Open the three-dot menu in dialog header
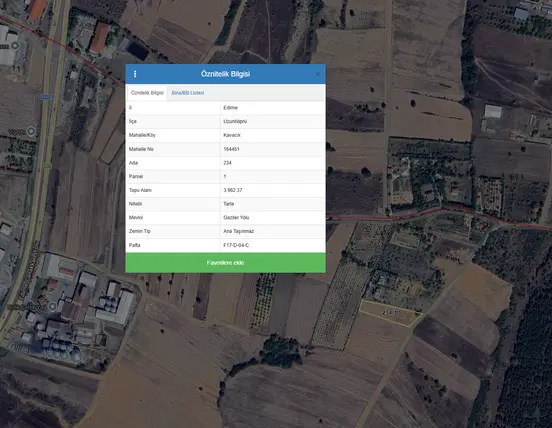The height and width of the screenshot is (428, 552). 135,74
